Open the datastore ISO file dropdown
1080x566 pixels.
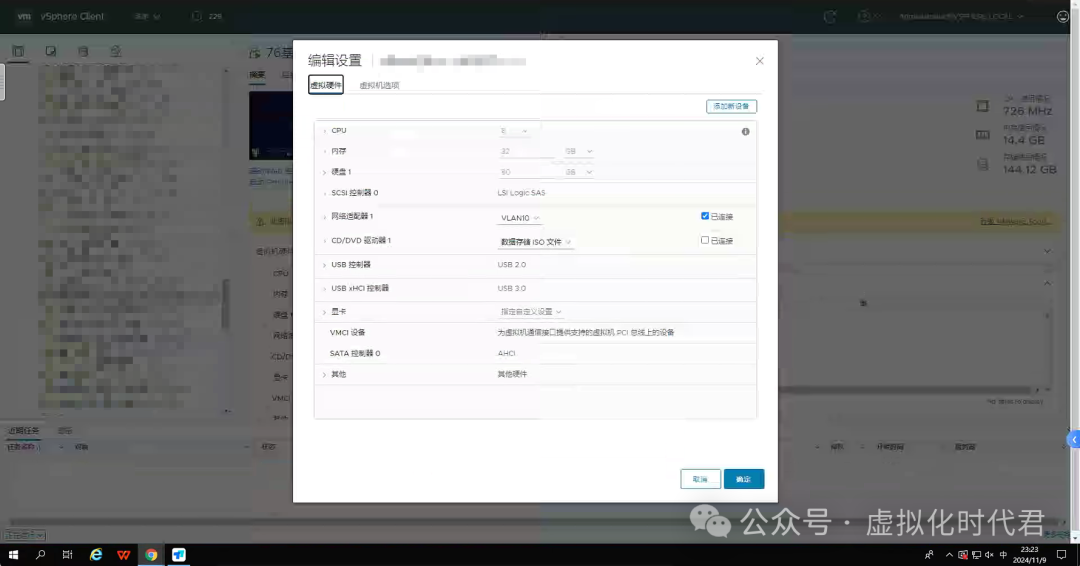click(x=535, y=242)
